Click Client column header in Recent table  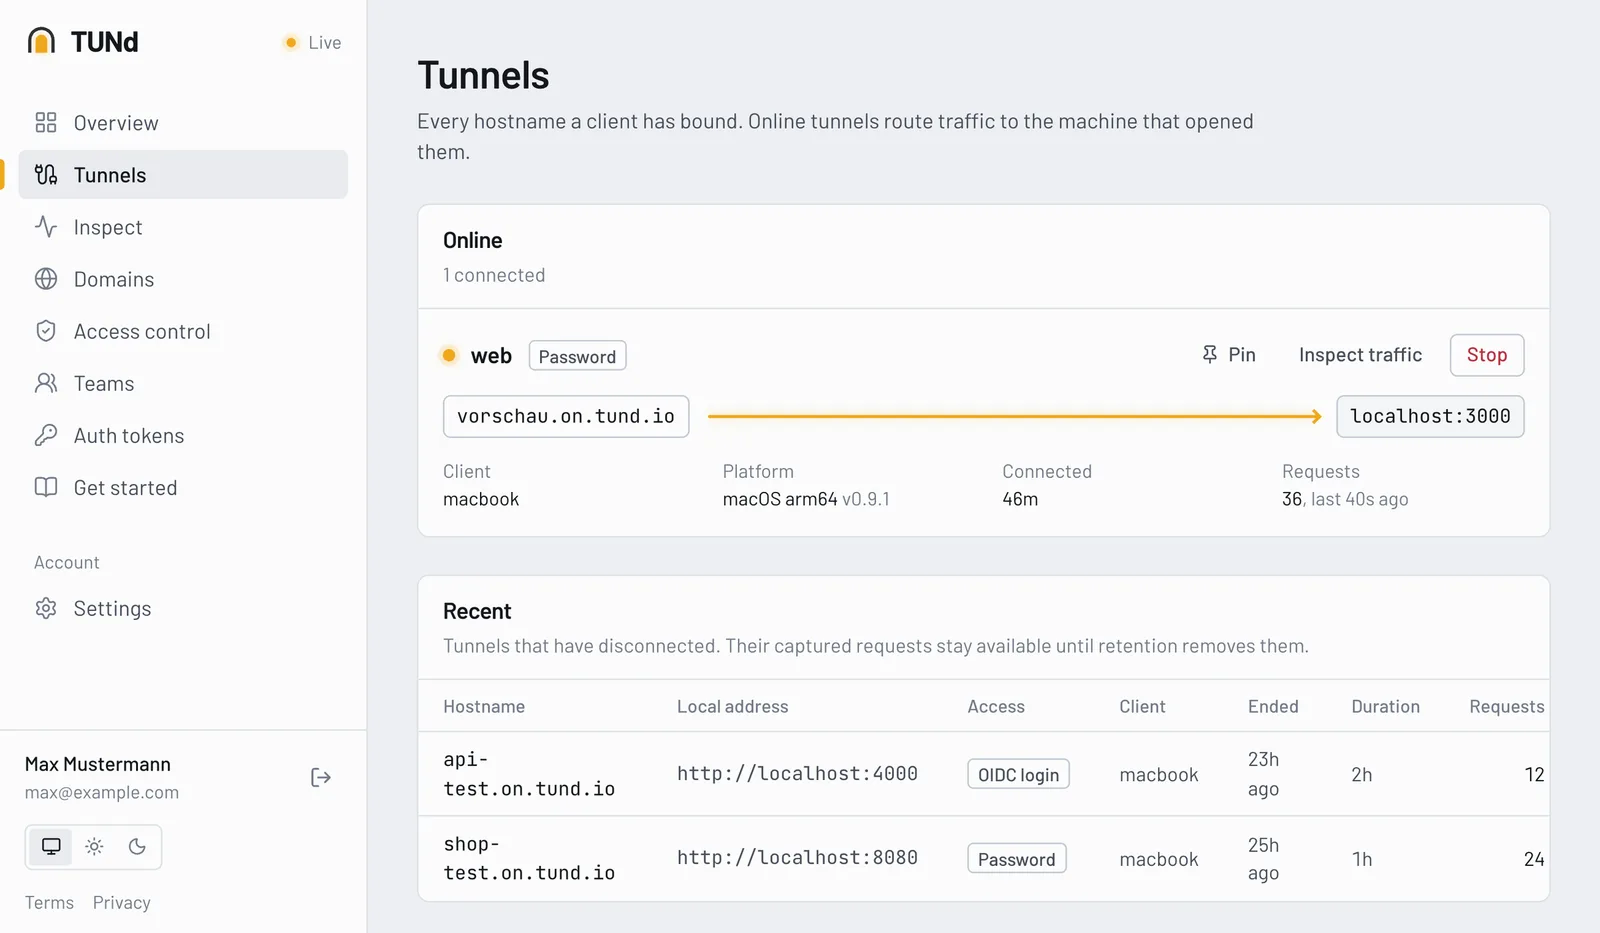(x=1142, y=706)
